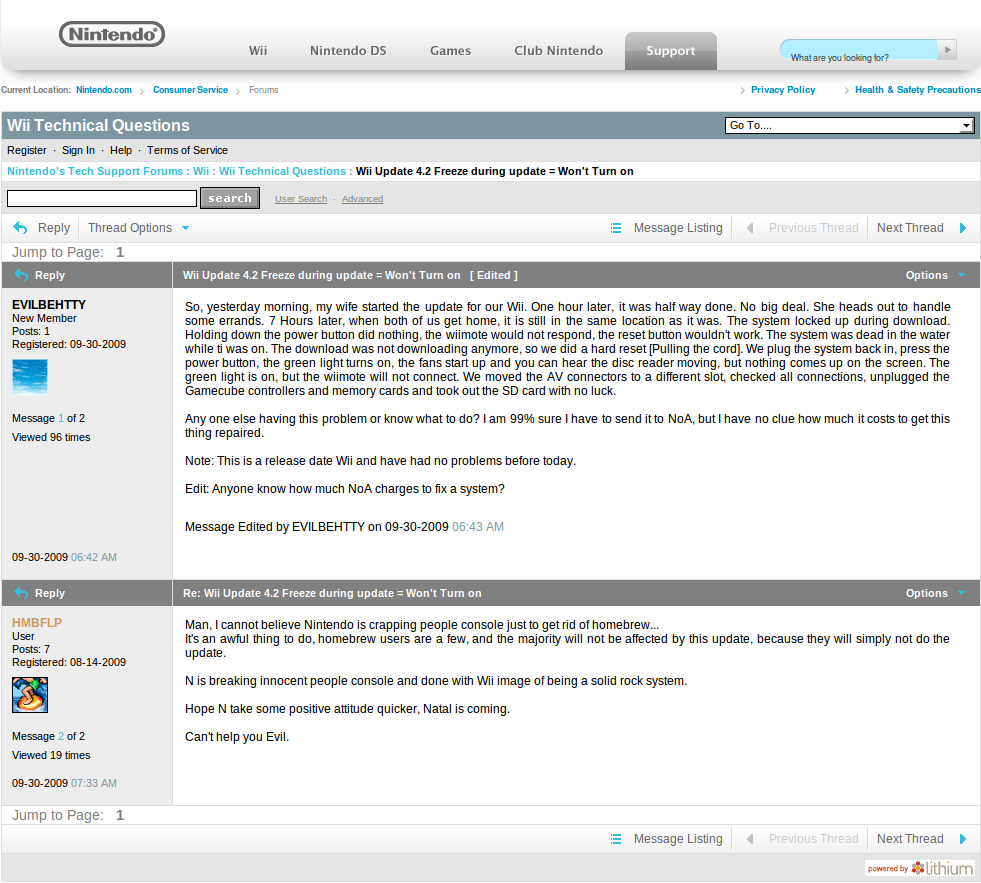
Task: Click page 1 in bottom Jump to Page
Action: coord(120,815)
